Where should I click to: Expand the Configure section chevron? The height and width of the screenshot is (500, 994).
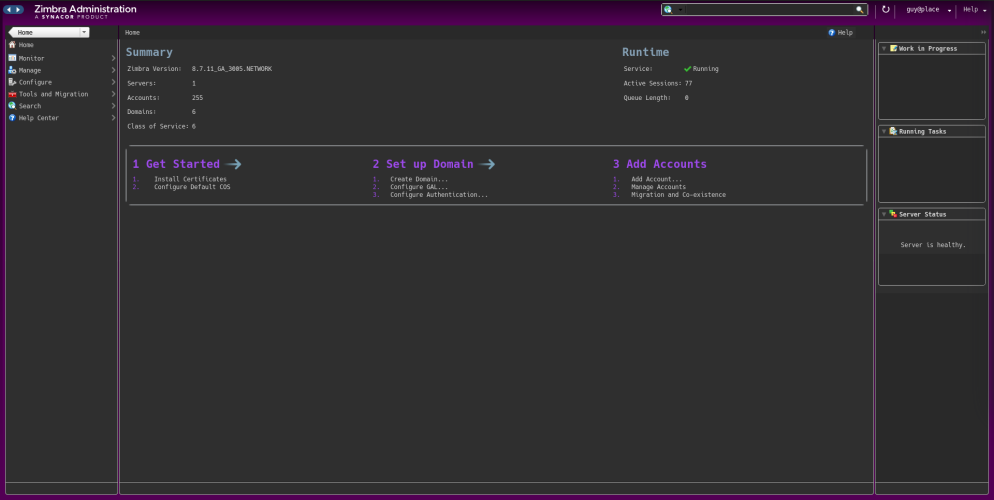pyautogui.click(x=113, y=82)
